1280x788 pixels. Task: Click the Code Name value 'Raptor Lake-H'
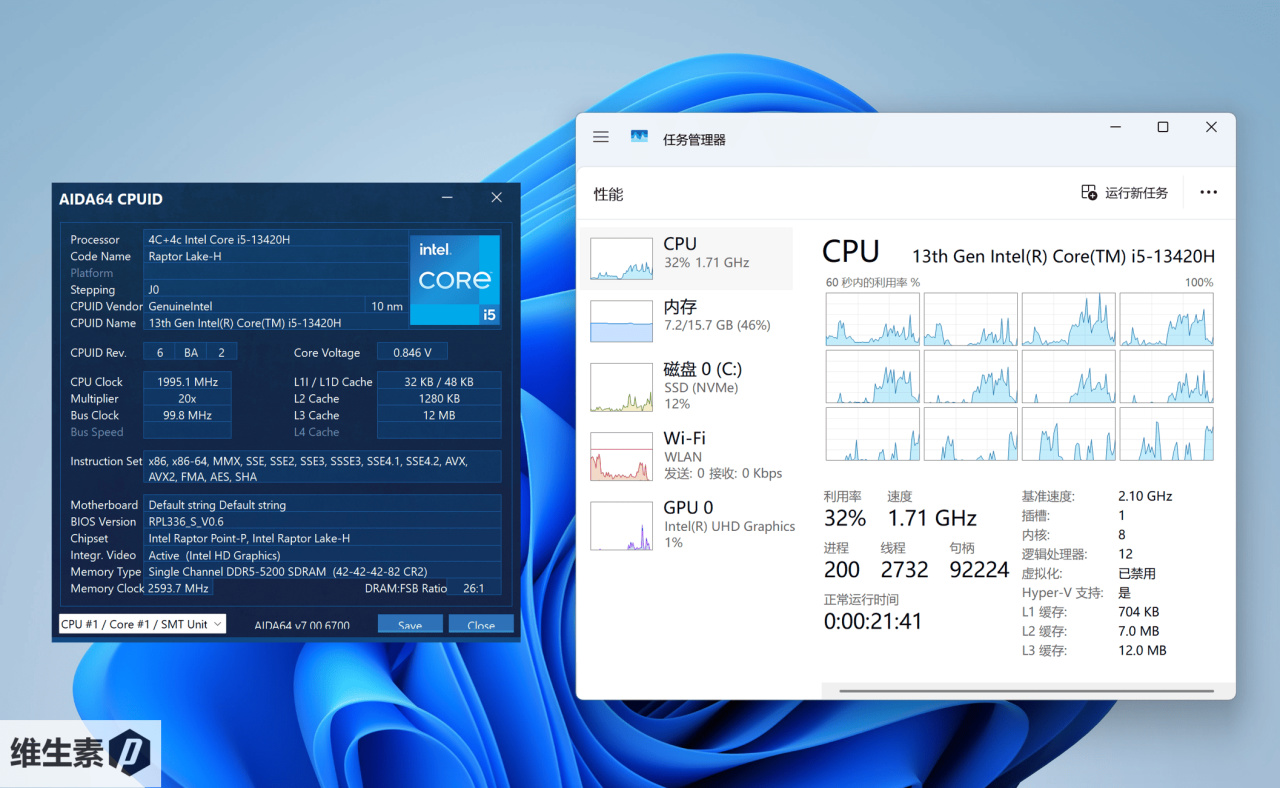(x=276, y=256)
